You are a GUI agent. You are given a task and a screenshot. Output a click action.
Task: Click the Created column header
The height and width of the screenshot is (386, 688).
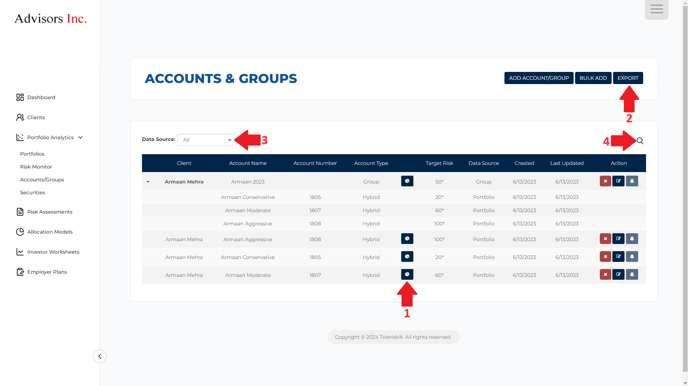[x=524, y=163]
